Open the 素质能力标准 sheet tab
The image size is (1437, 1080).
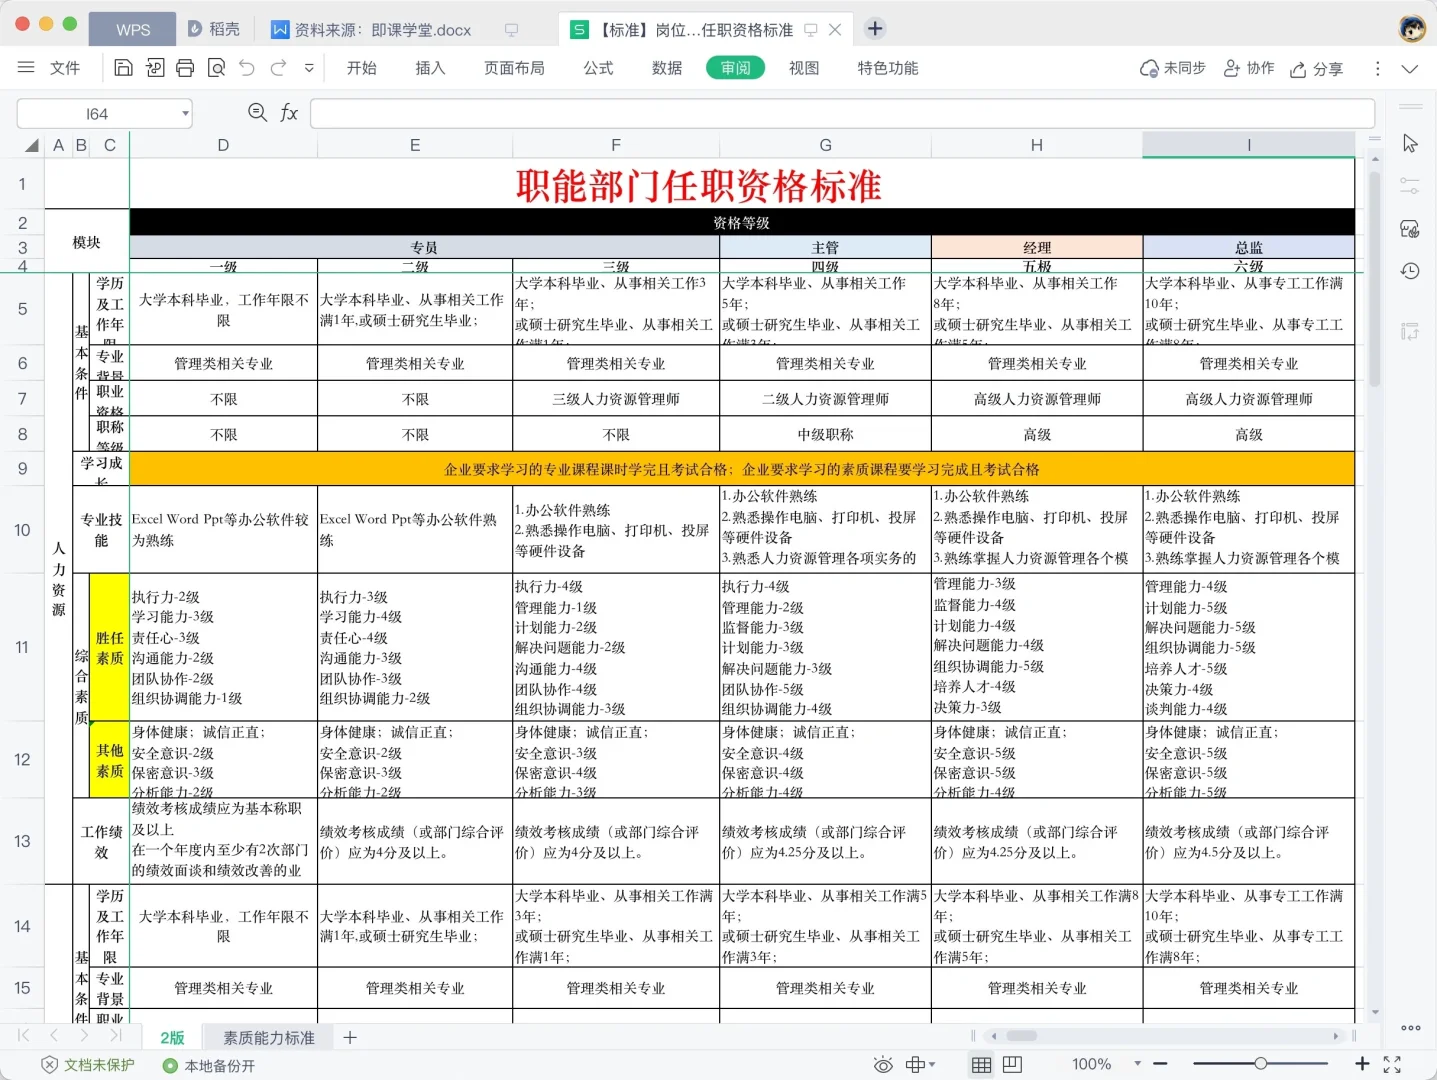[266, 1037]
